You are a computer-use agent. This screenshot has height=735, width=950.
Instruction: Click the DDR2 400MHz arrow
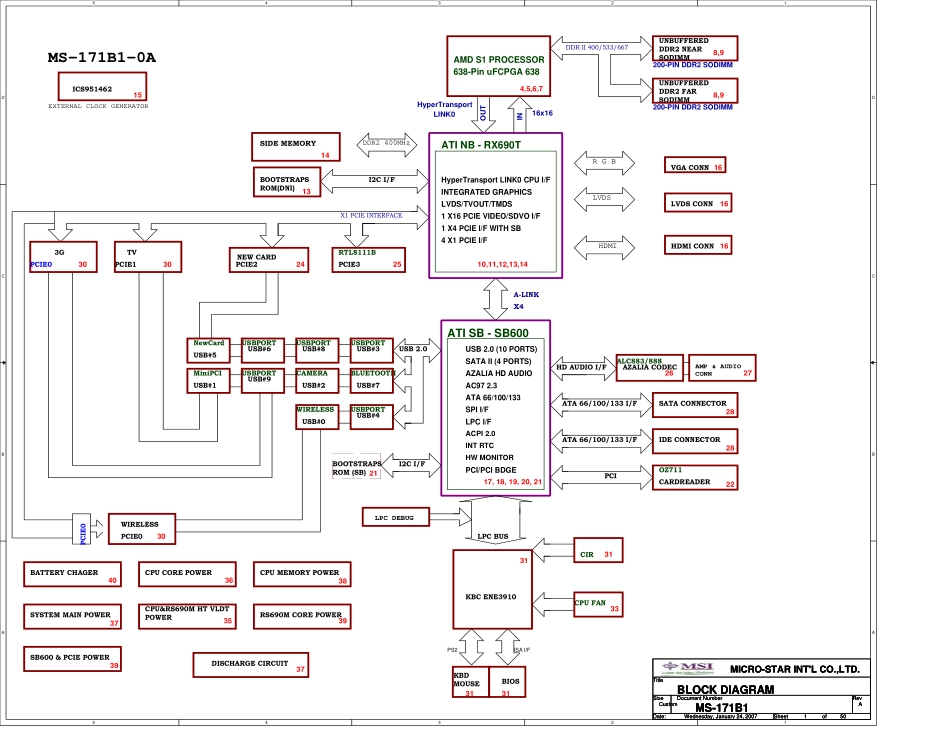pos(384,146)
